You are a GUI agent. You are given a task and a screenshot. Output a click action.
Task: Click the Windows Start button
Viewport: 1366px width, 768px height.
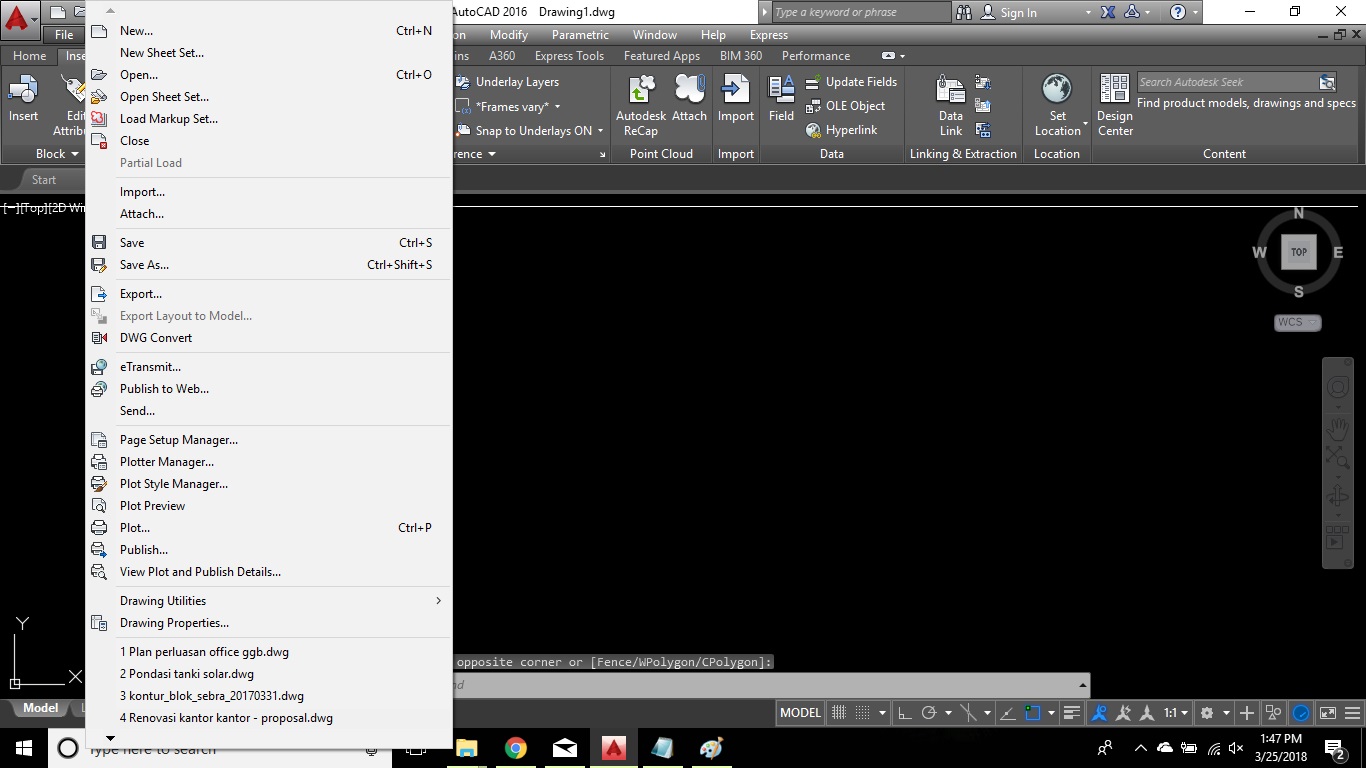23,748
